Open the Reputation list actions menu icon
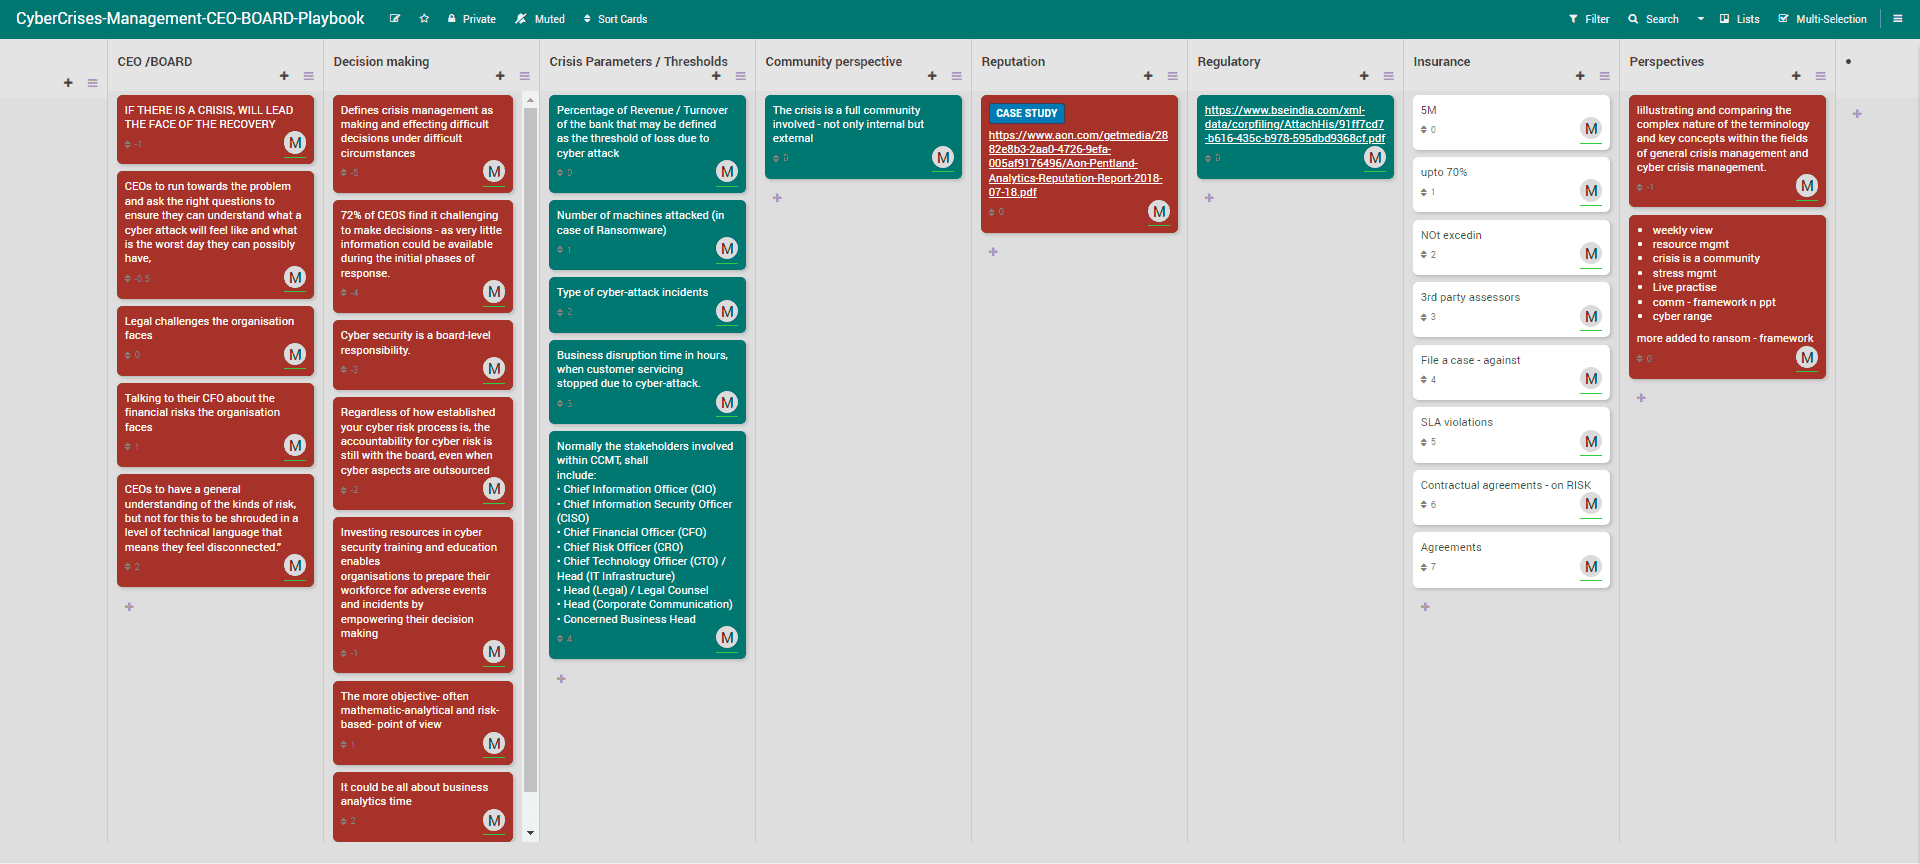This screenshot has width=1920, height=864. point(1172,76)
